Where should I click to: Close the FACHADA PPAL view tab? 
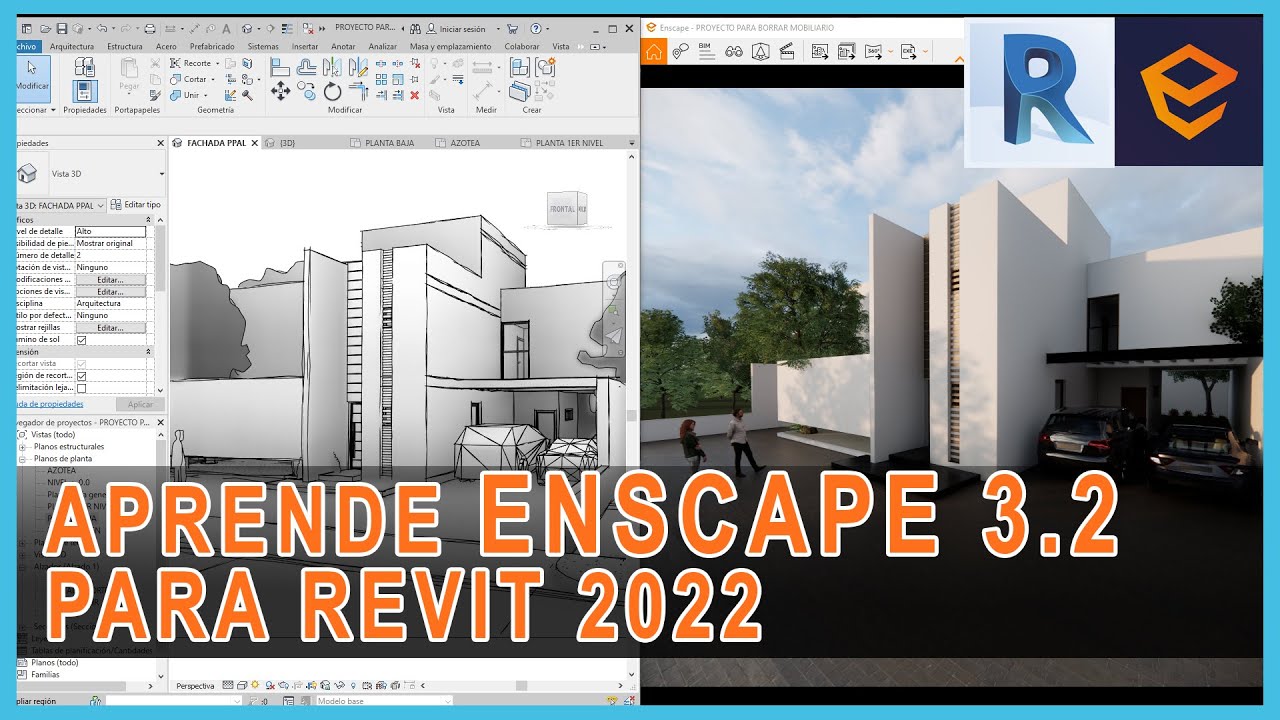255,143
